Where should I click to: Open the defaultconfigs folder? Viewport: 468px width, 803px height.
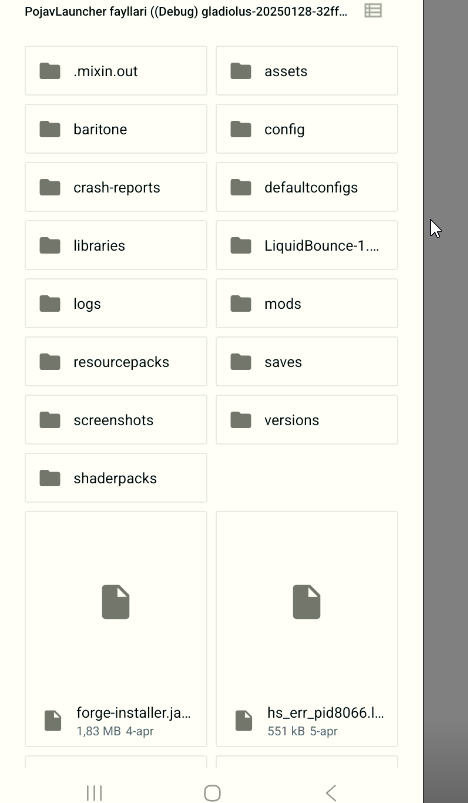coord(307,187)
